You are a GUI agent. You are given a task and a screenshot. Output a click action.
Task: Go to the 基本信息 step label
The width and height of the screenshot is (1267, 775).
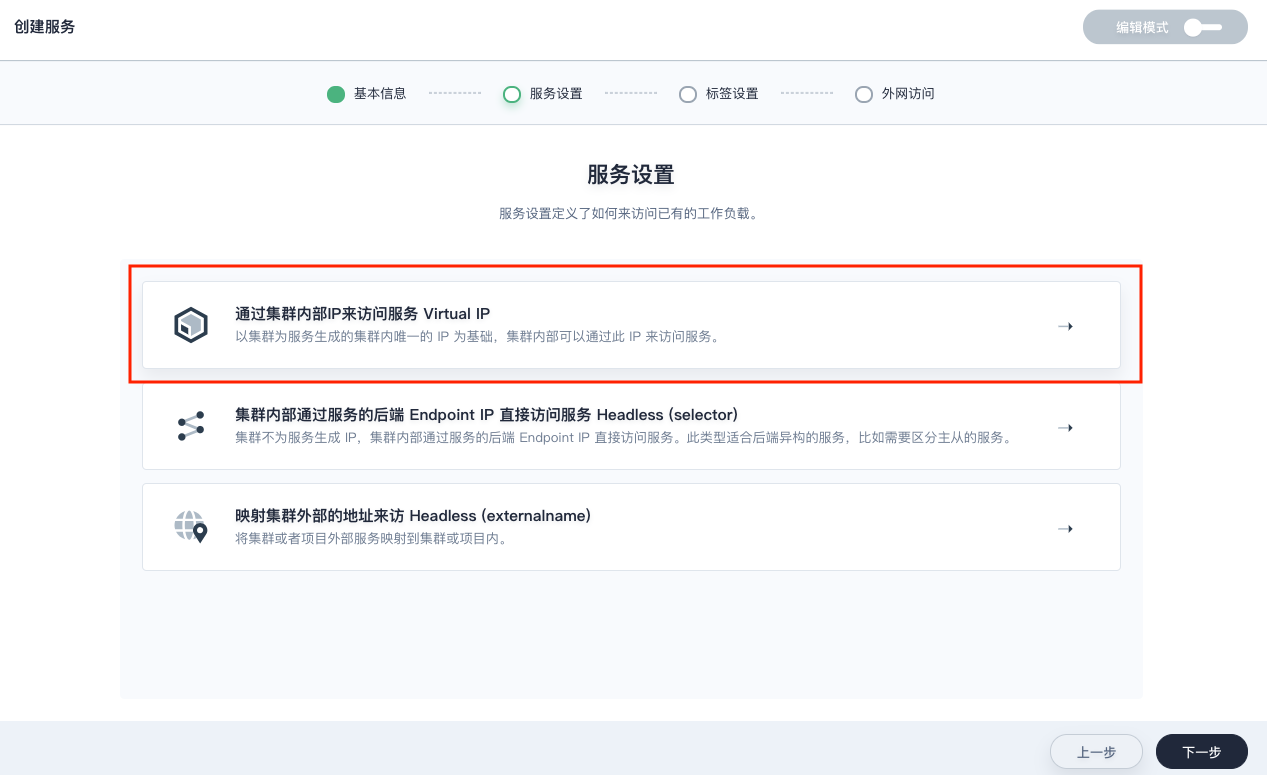(380, 94)
